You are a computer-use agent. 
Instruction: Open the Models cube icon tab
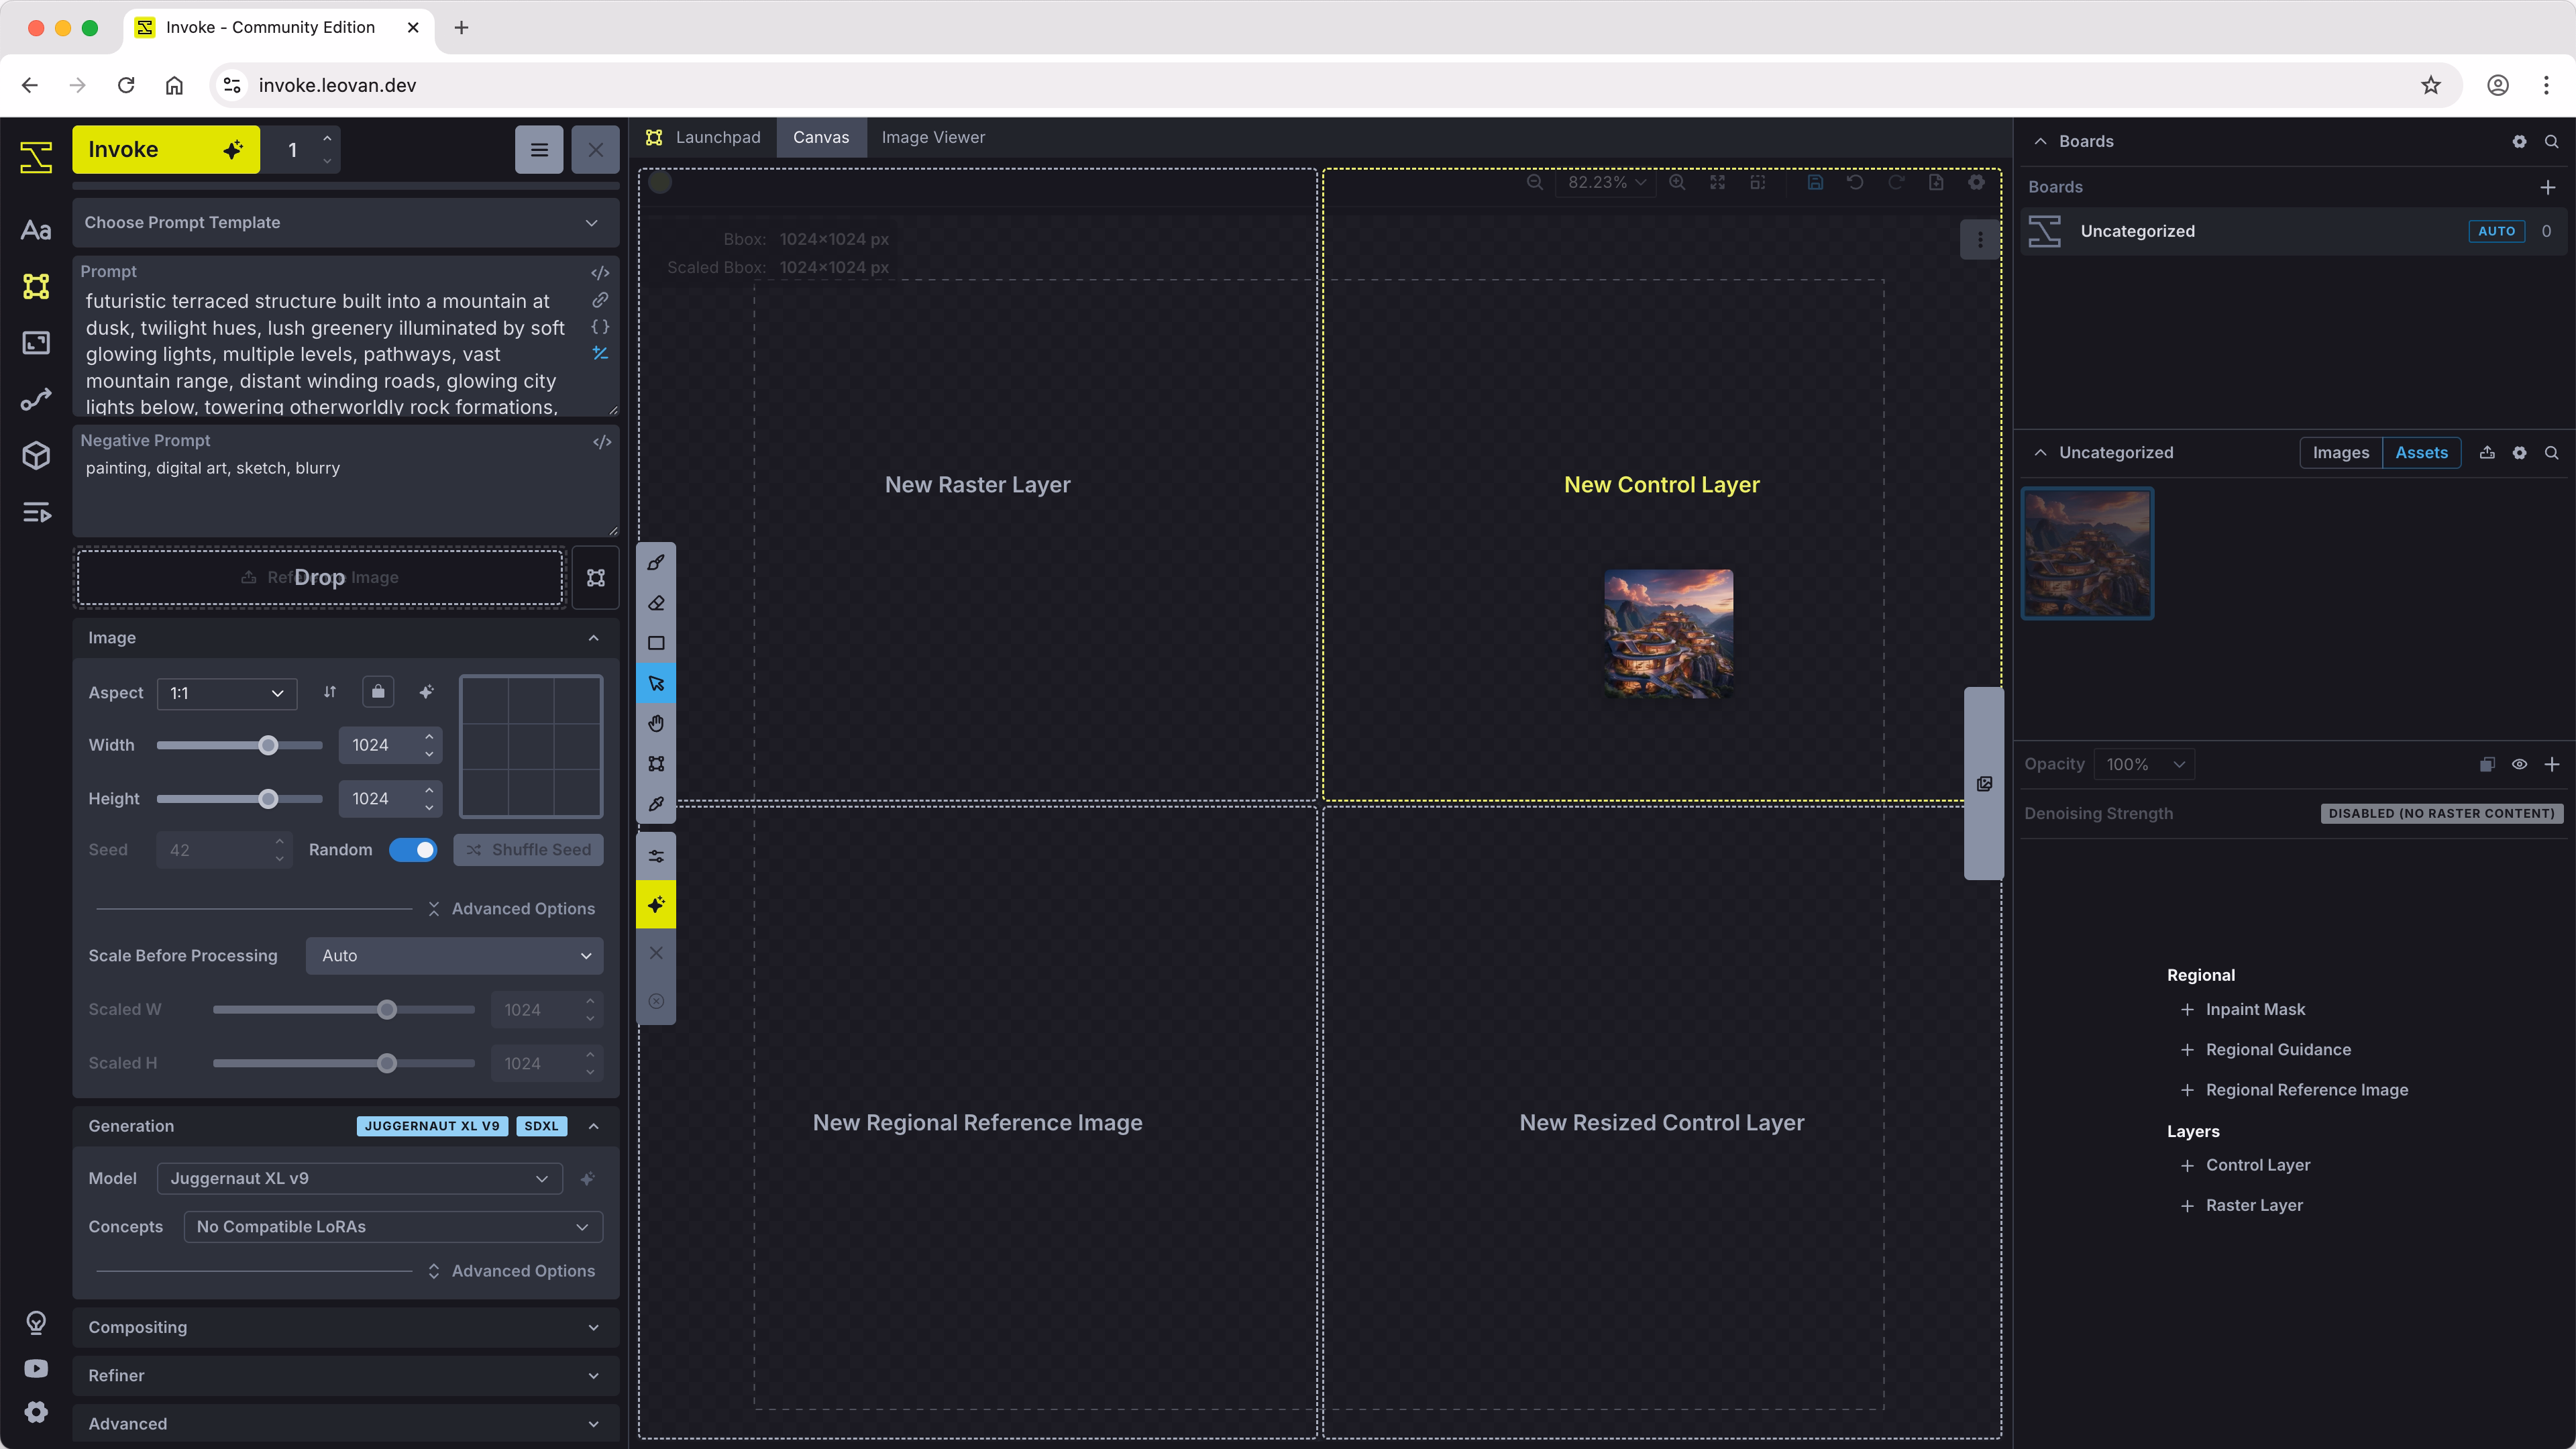pyautogui.click(x=36, y=456)
